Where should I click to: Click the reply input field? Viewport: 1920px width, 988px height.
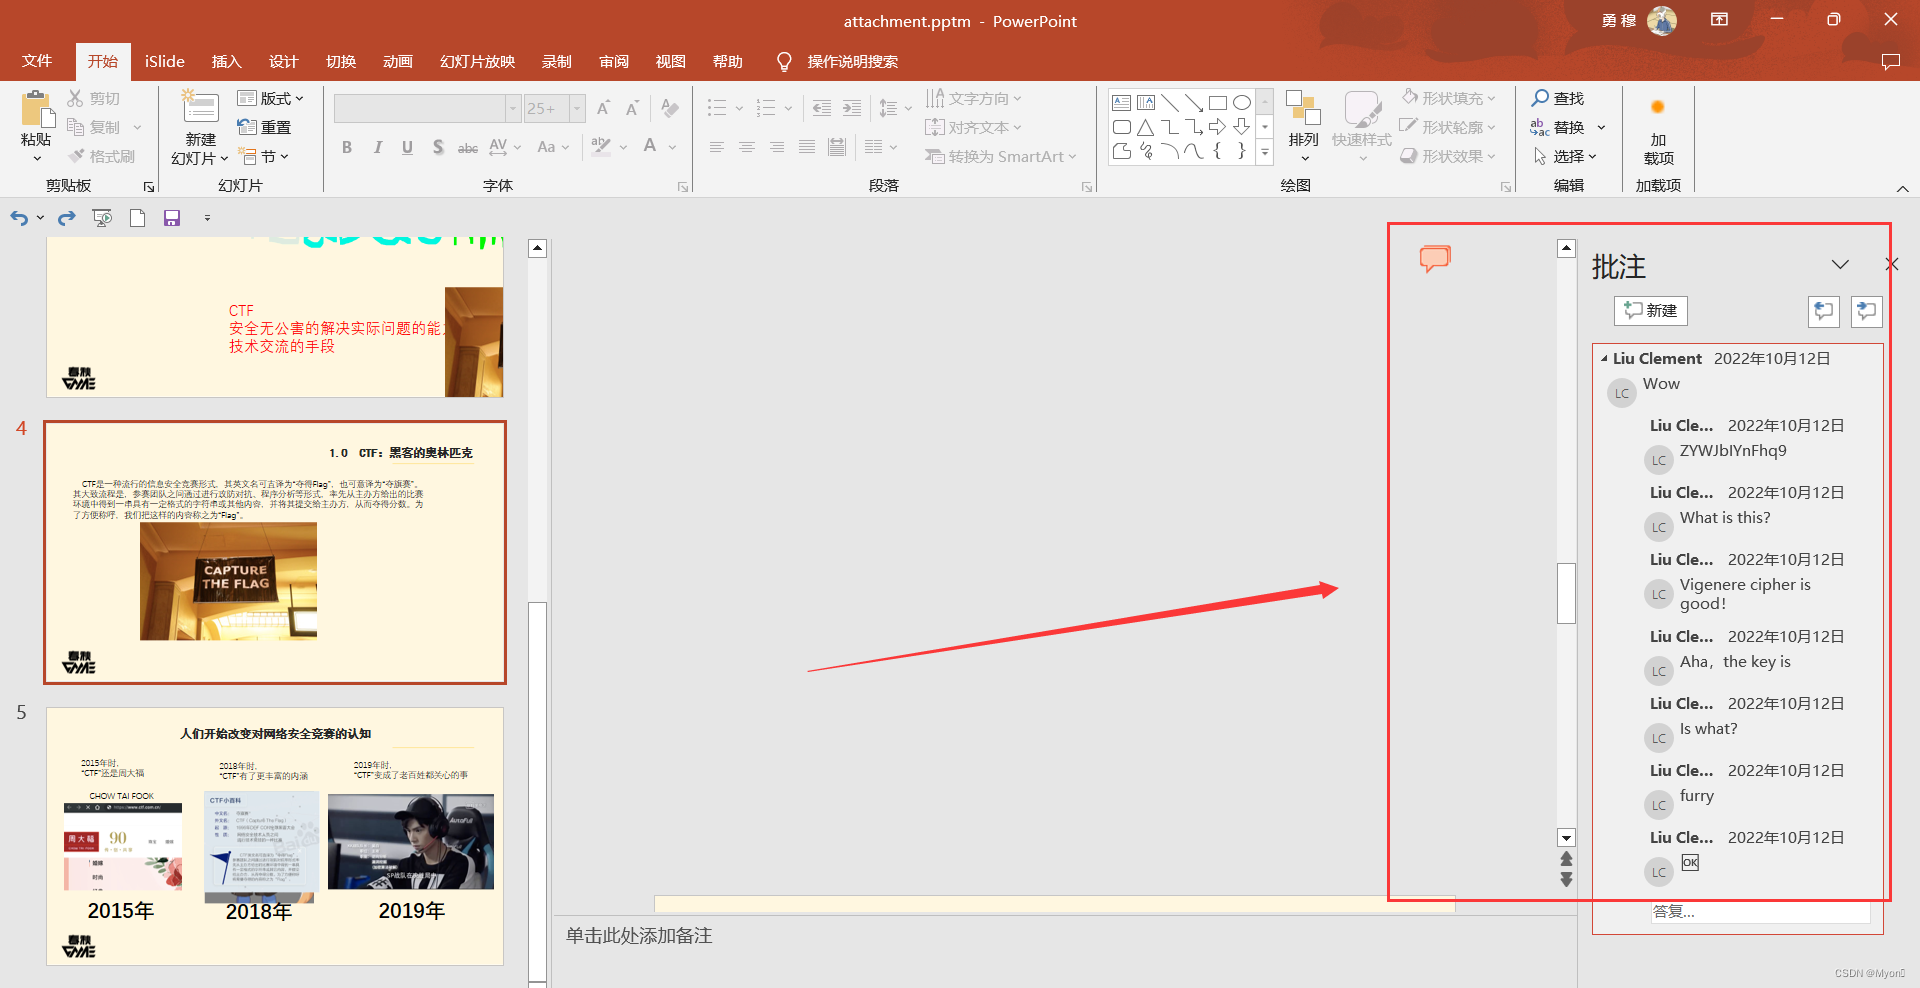1760,912
